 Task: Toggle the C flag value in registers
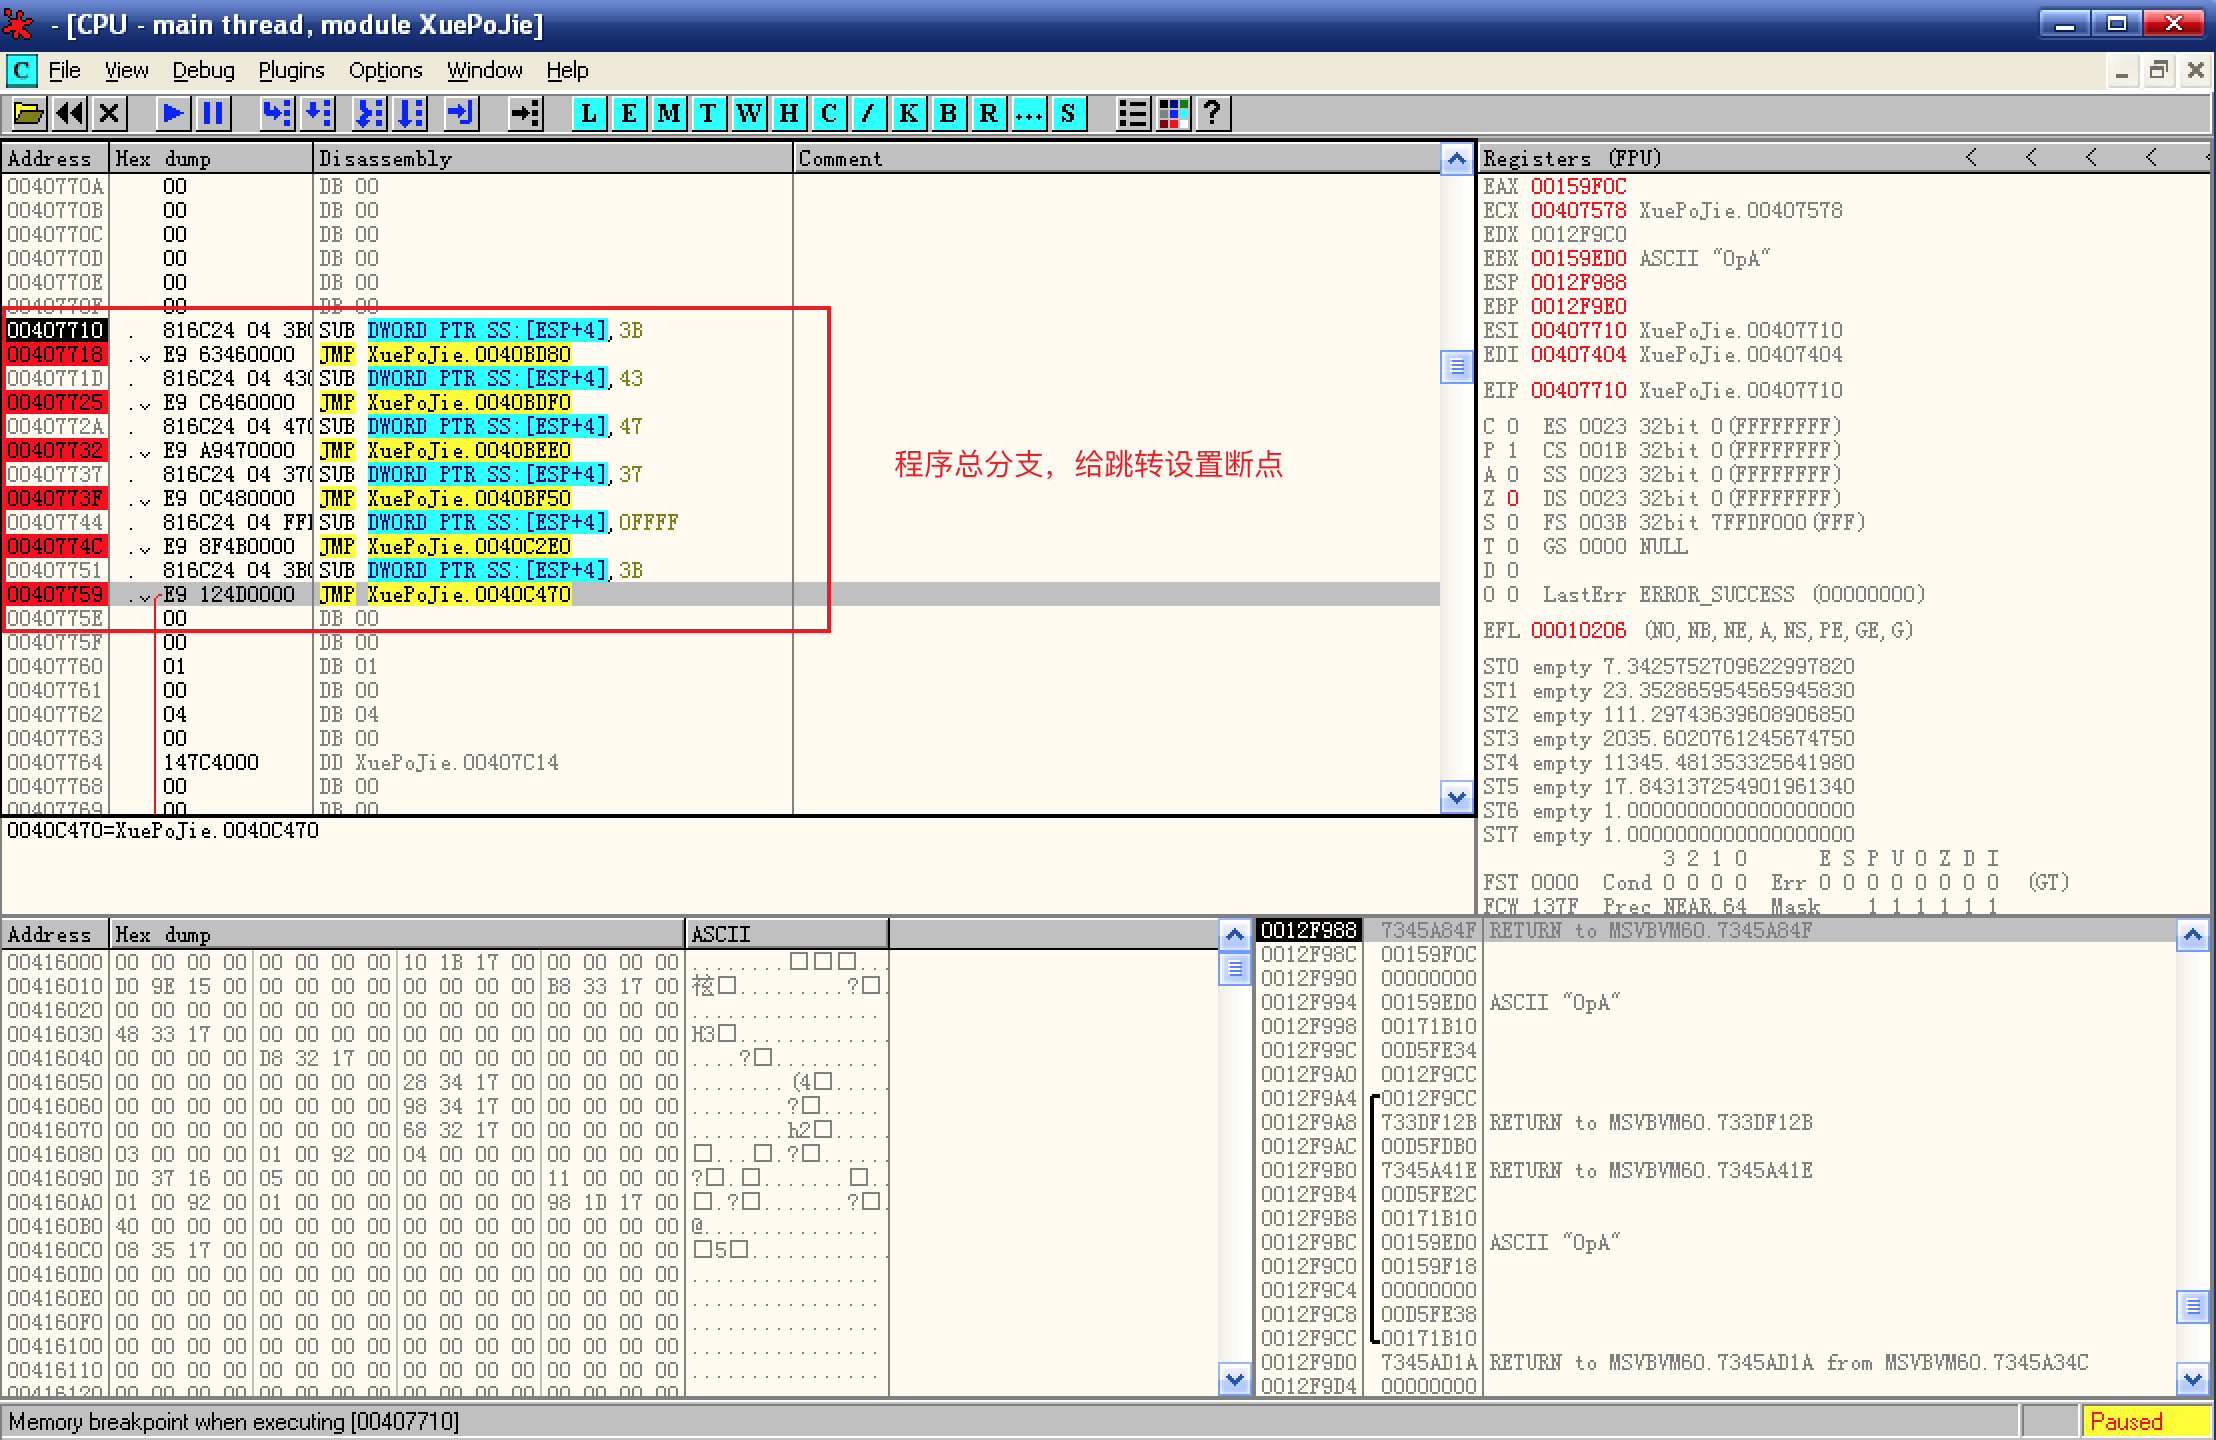[x=1513, y=426]
